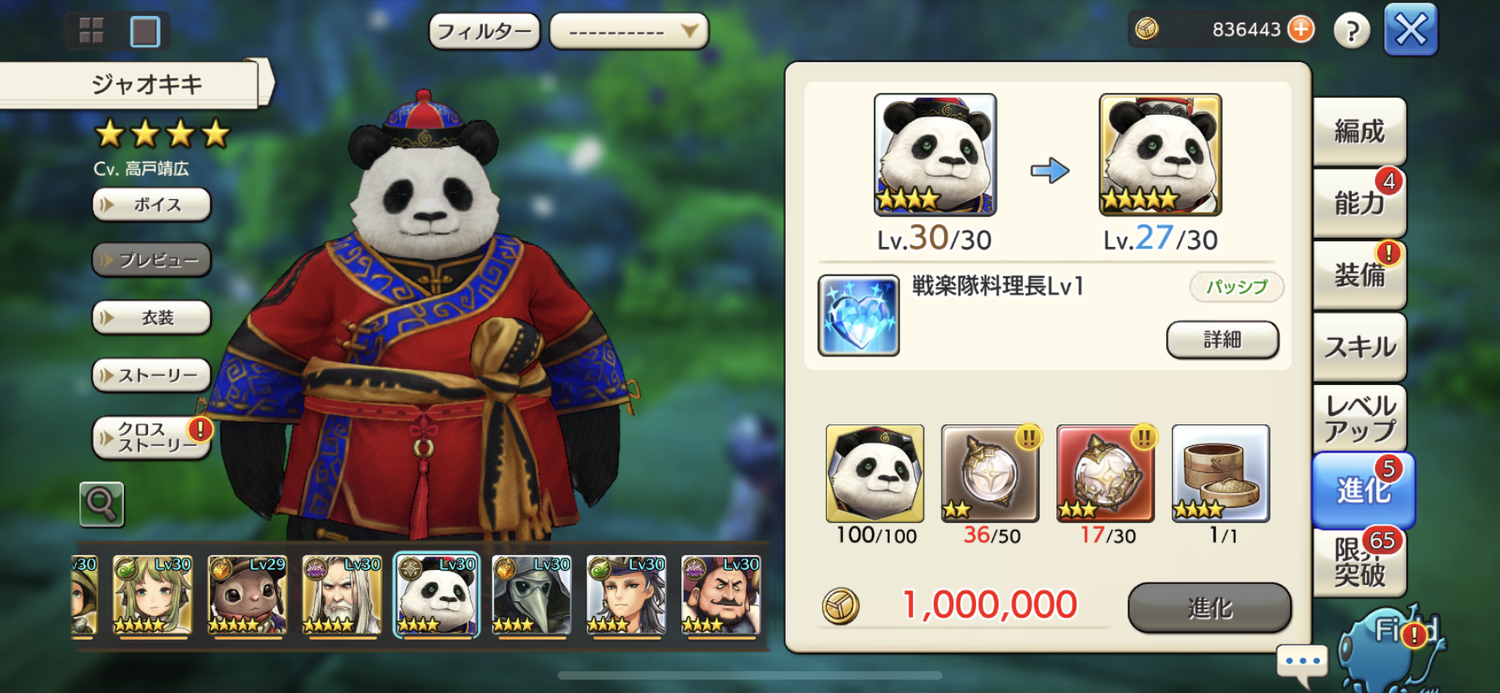Tap the orange plus to add coins
Screen dimensions: 1500x693
[x=1301, y=29]
